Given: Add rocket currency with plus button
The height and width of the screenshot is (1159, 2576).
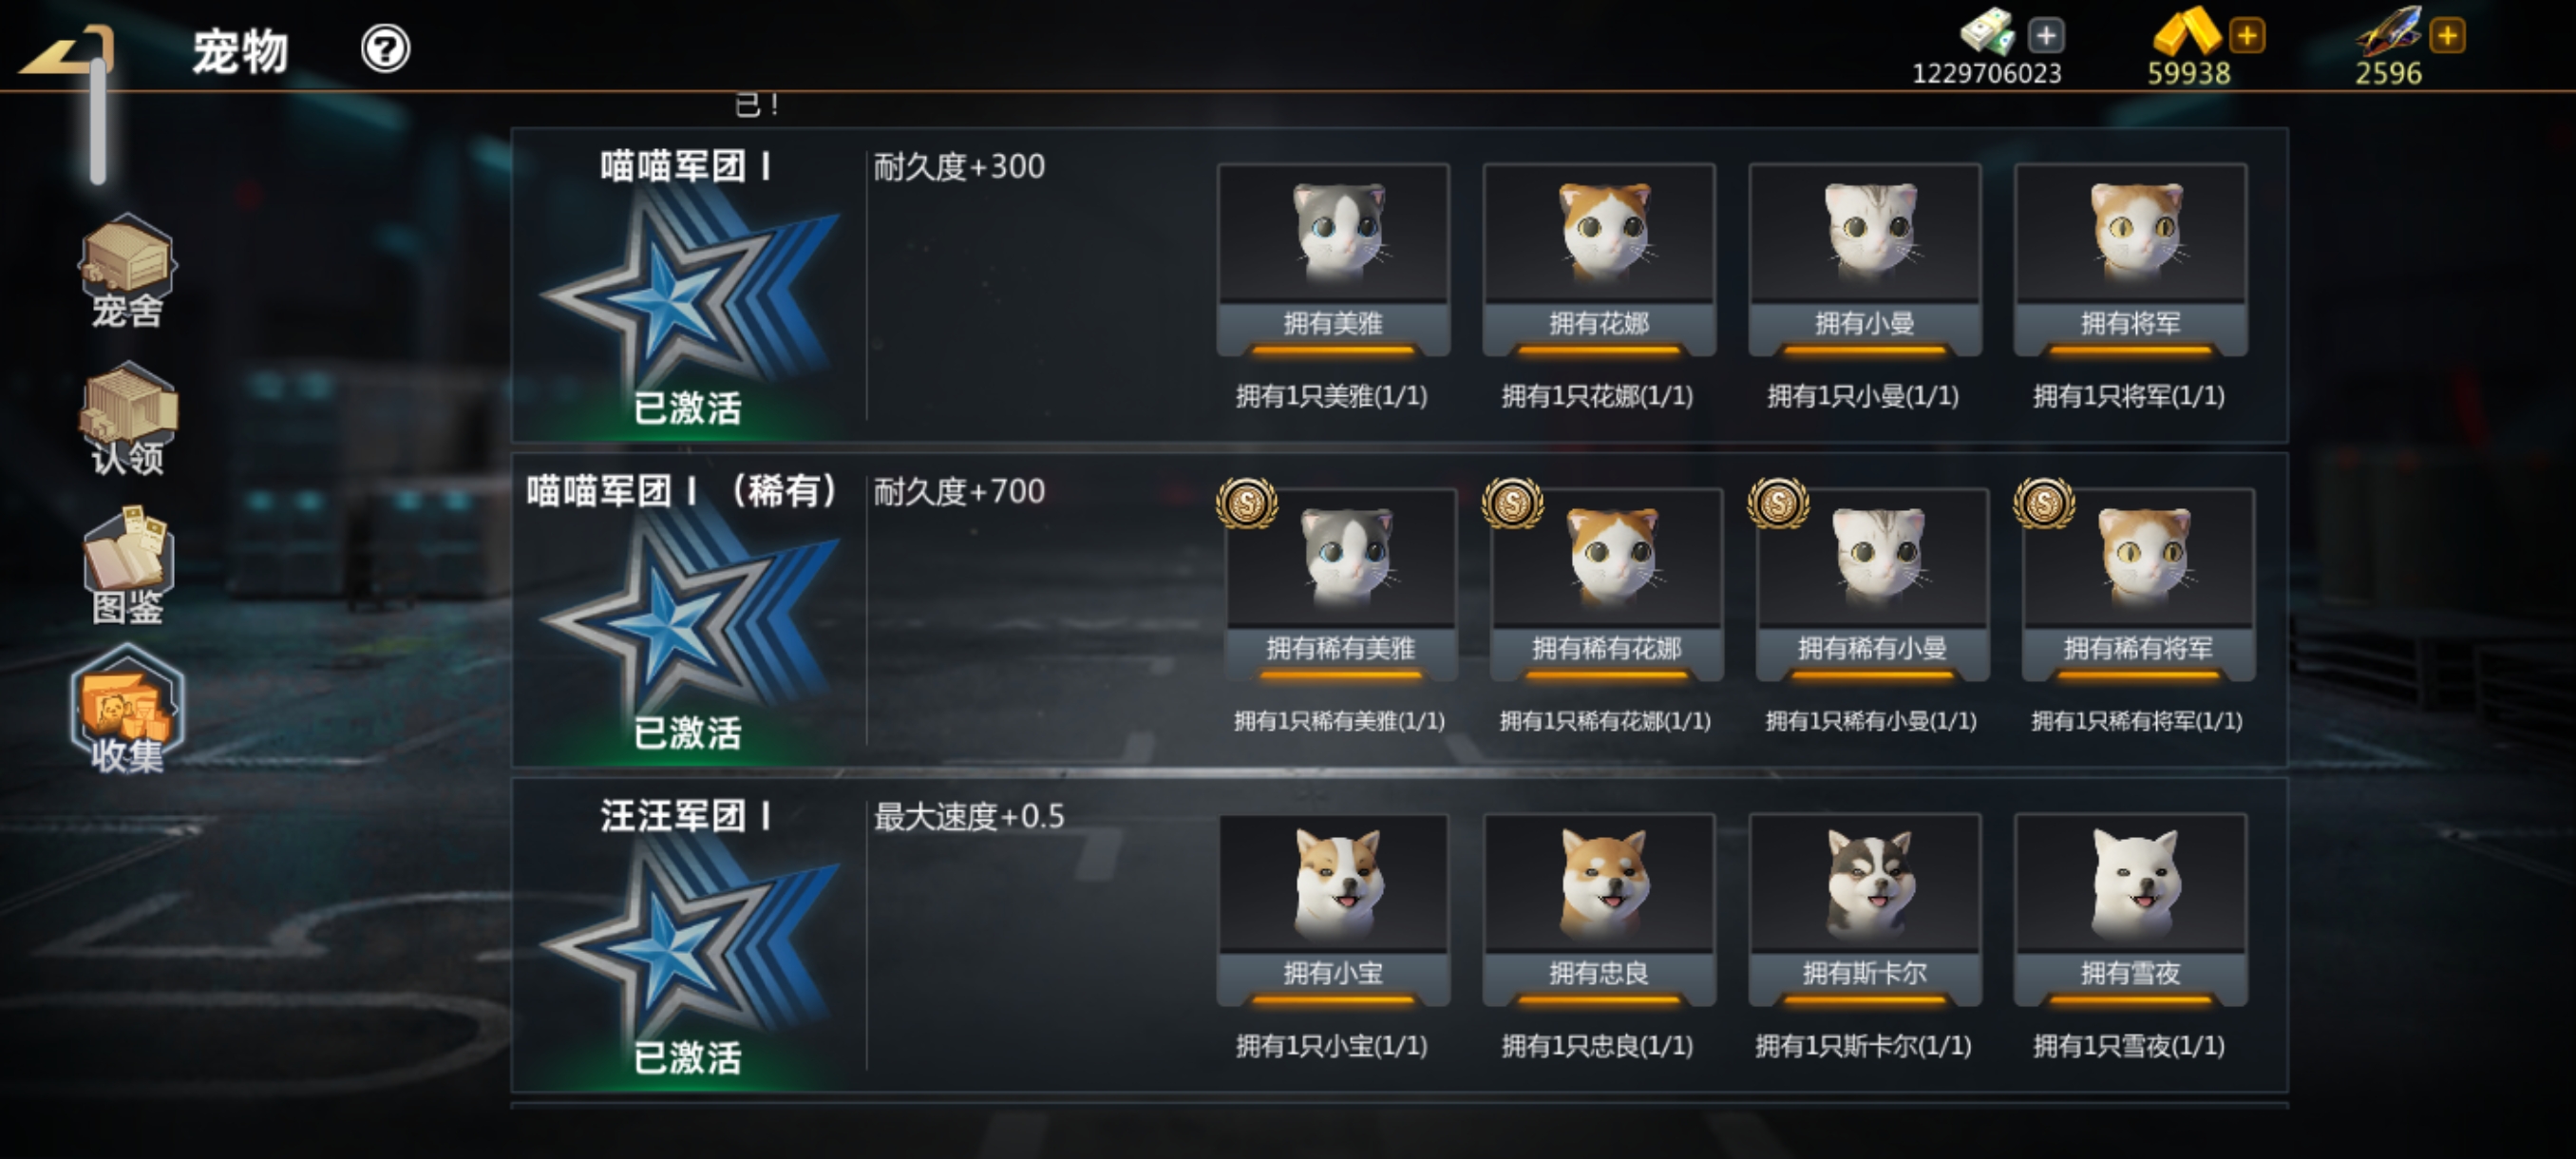Looking at the screenshot, I should [x=2447, y=36].
